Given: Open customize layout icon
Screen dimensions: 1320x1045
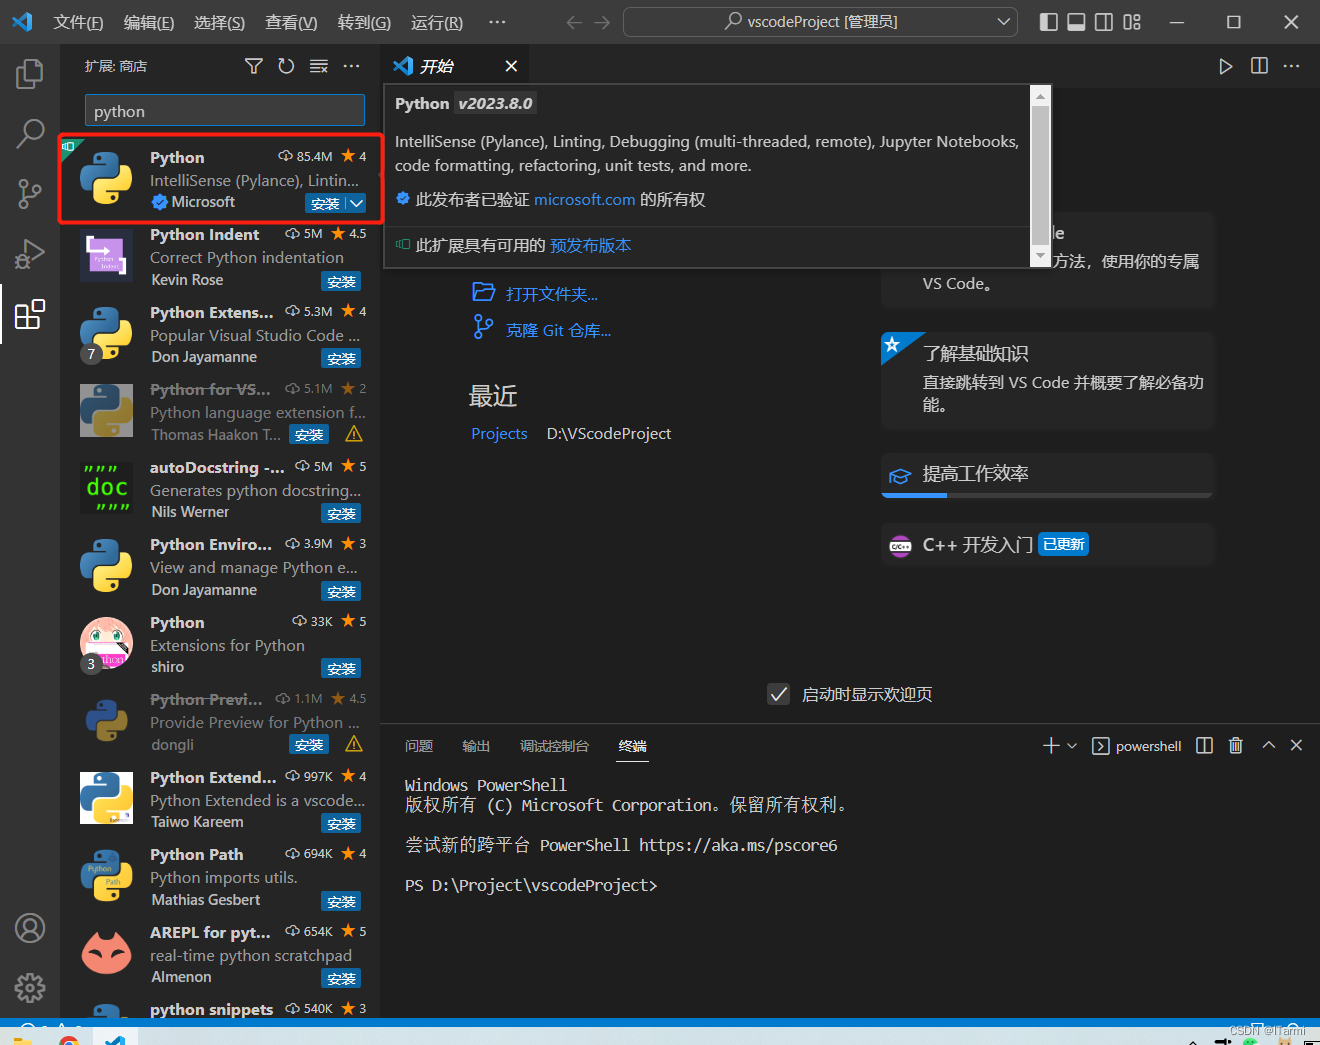Looking at the screenshot, I should click(1132, 22).
